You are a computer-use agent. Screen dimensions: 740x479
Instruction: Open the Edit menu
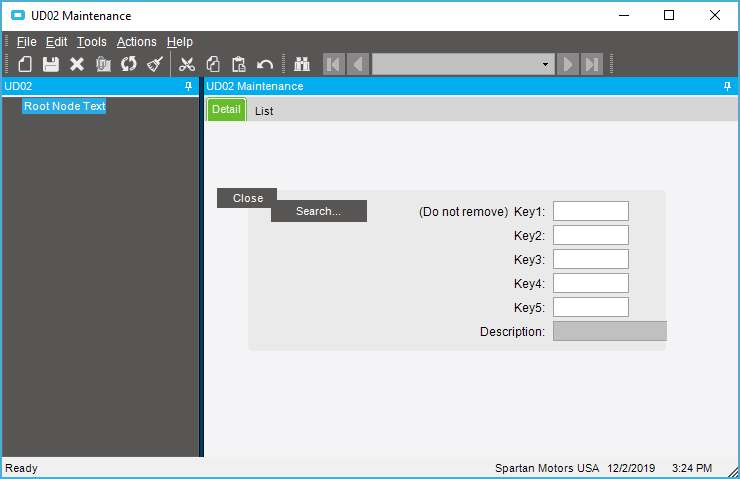[57, 42]
